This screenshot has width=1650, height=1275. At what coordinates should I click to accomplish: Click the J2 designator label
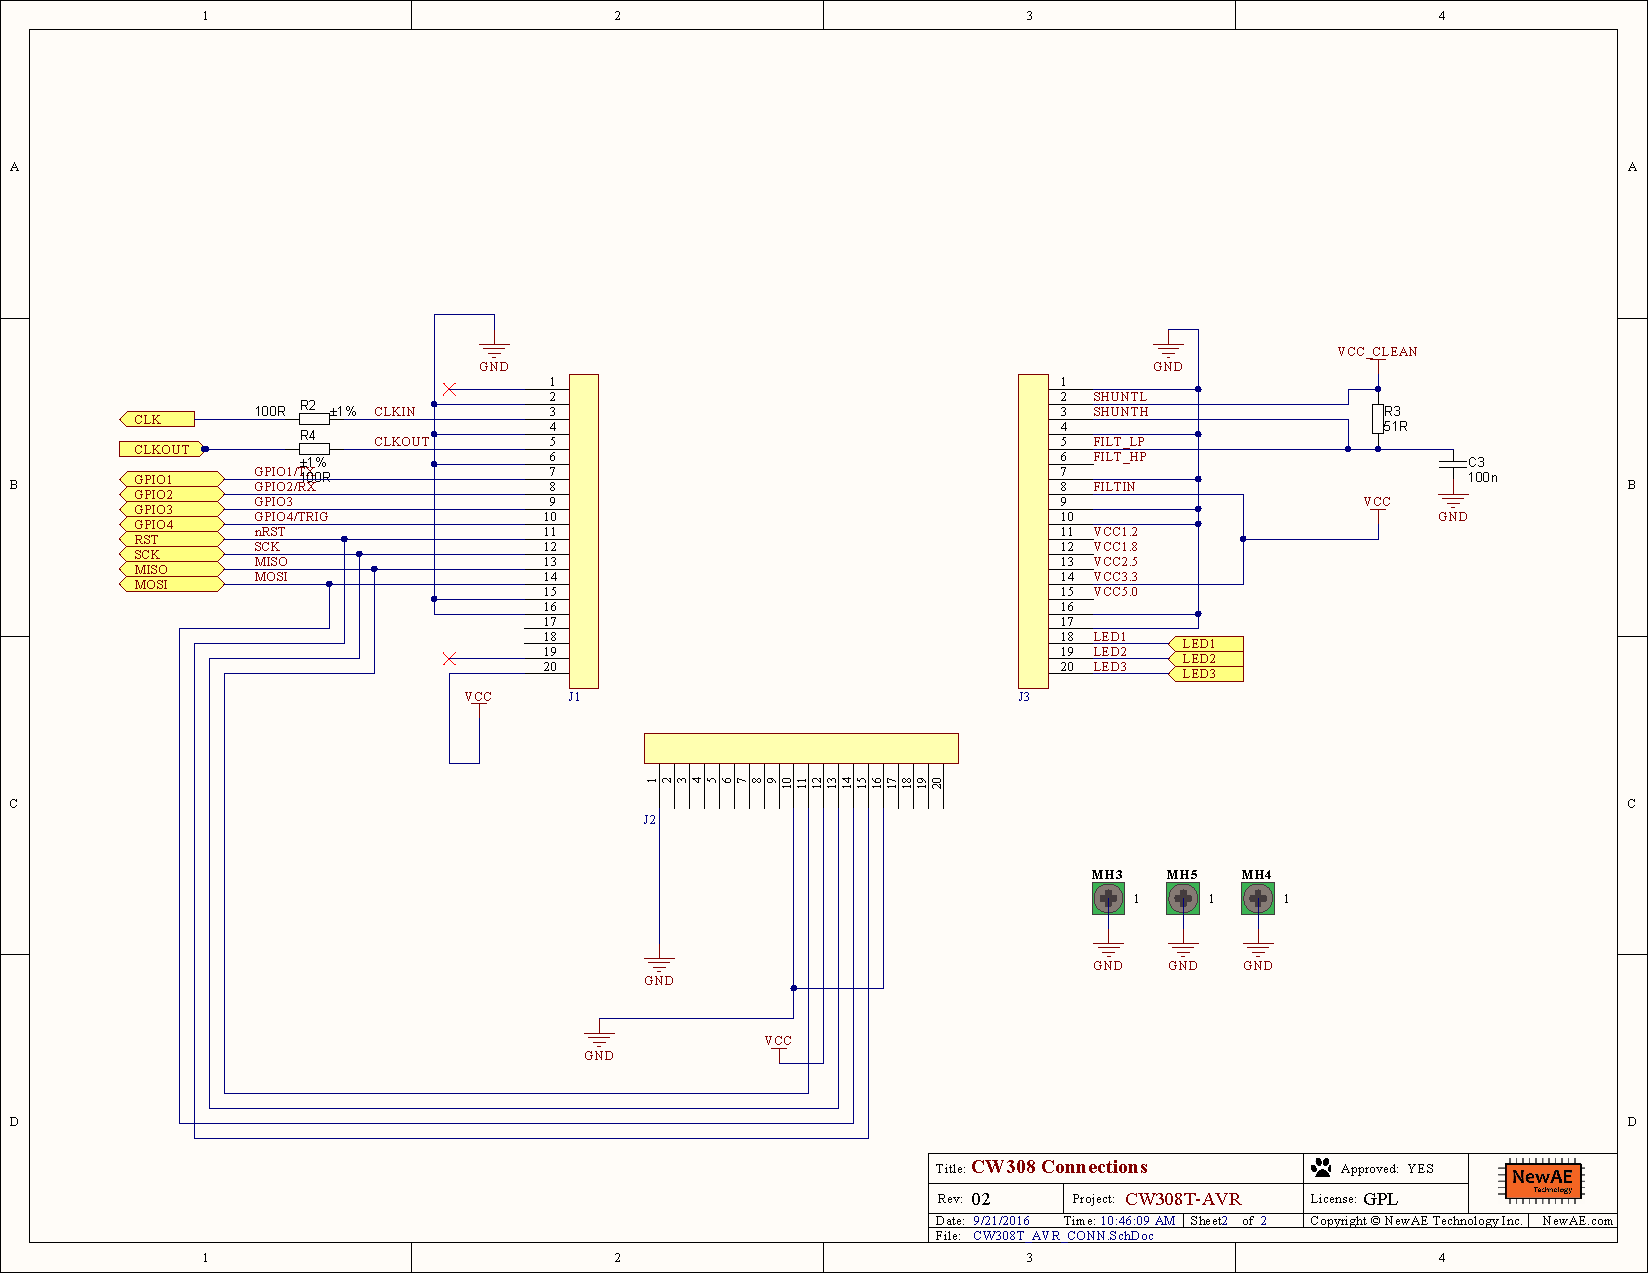click(x=649, y=820)
